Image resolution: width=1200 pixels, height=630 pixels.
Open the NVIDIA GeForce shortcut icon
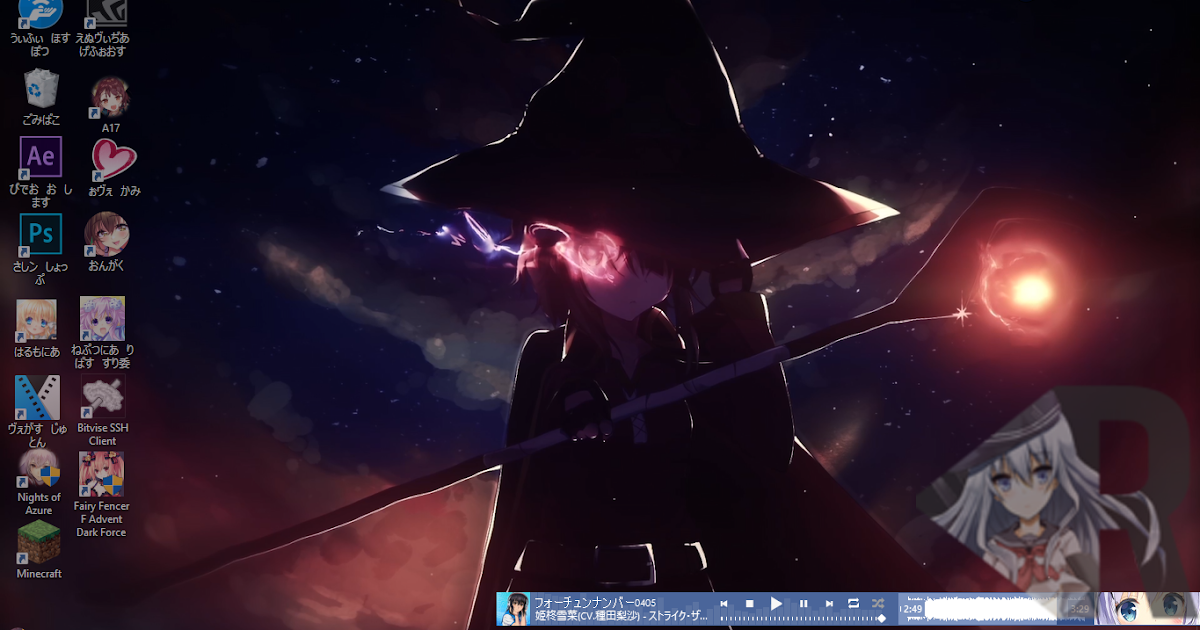pyautogui.click(x=106, y=13)
